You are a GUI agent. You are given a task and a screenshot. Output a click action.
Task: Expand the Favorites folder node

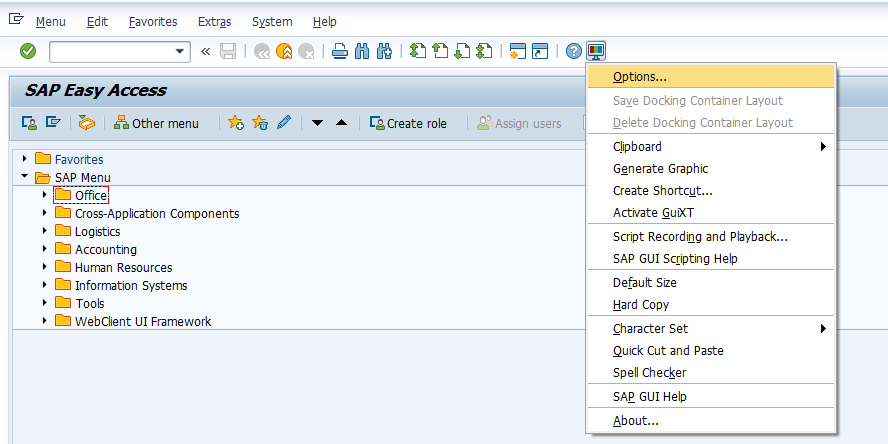[25, 159]
